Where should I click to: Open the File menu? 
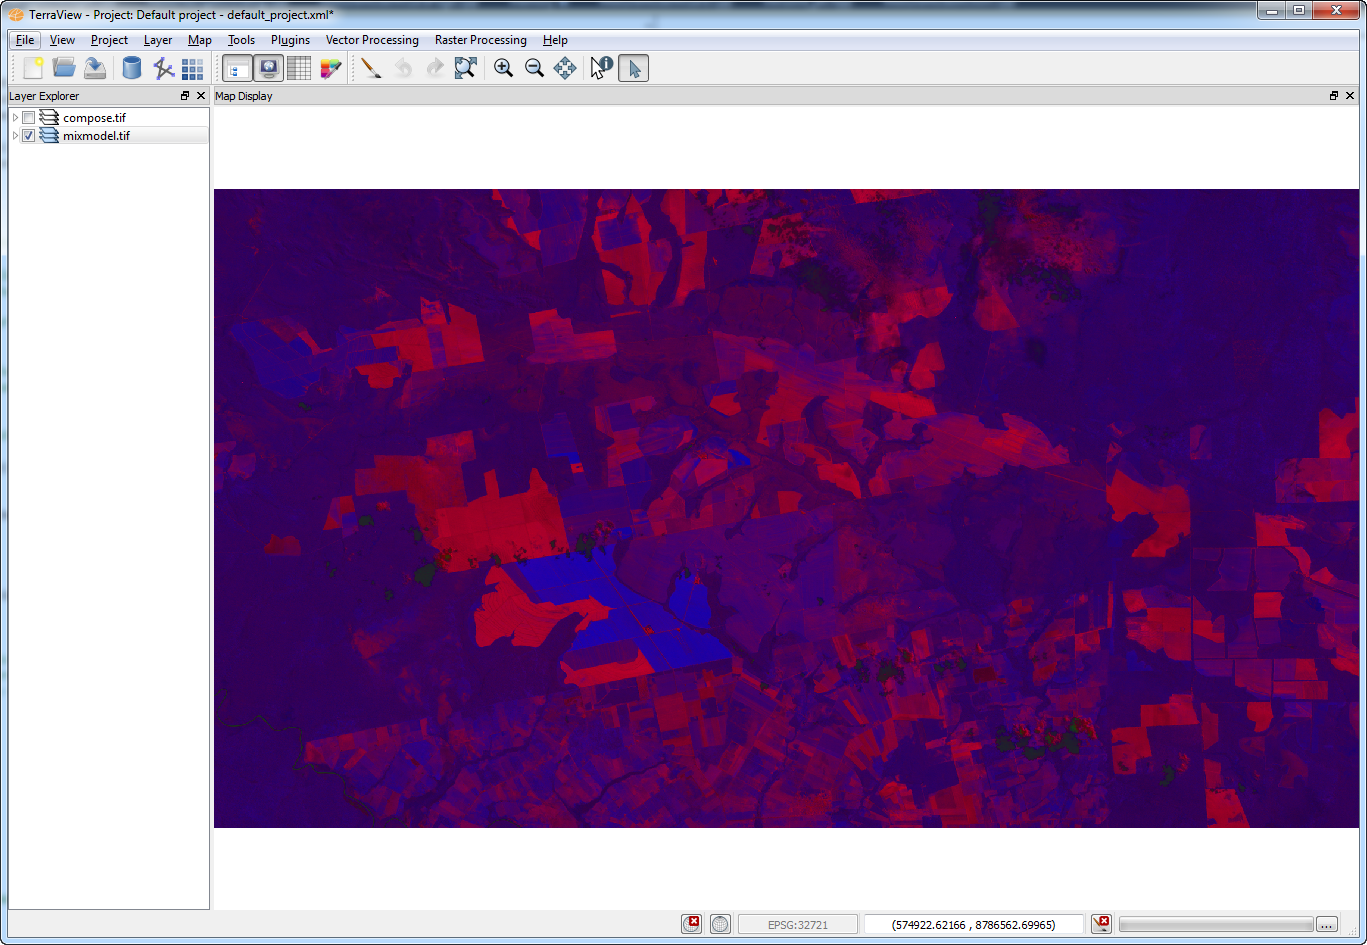[x=25, y=40]
